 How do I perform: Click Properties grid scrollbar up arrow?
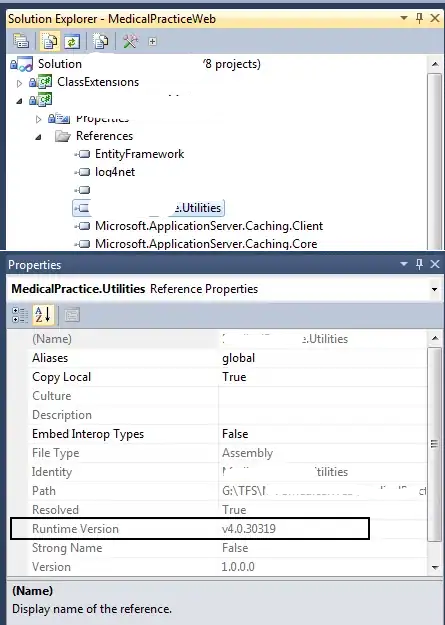coord(435,338)
